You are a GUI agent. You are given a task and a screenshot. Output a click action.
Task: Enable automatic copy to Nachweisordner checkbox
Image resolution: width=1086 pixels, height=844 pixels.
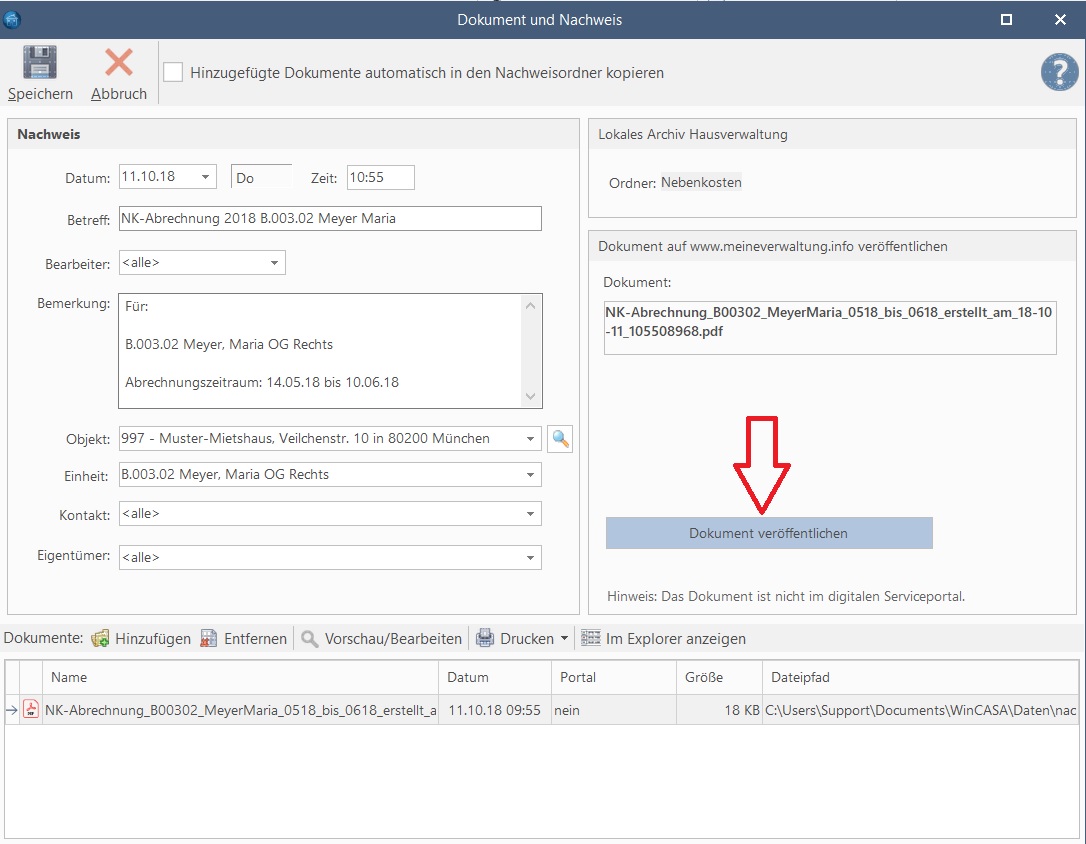pos(174,72)
